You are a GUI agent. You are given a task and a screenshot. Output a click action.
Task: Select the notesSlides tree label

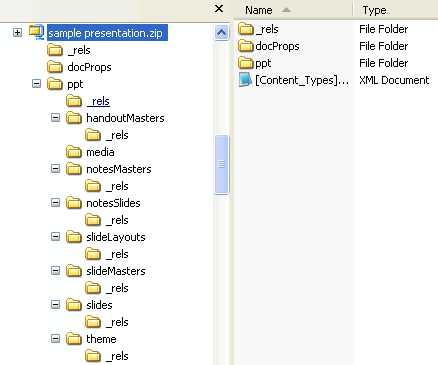click(x=113, y=203)
